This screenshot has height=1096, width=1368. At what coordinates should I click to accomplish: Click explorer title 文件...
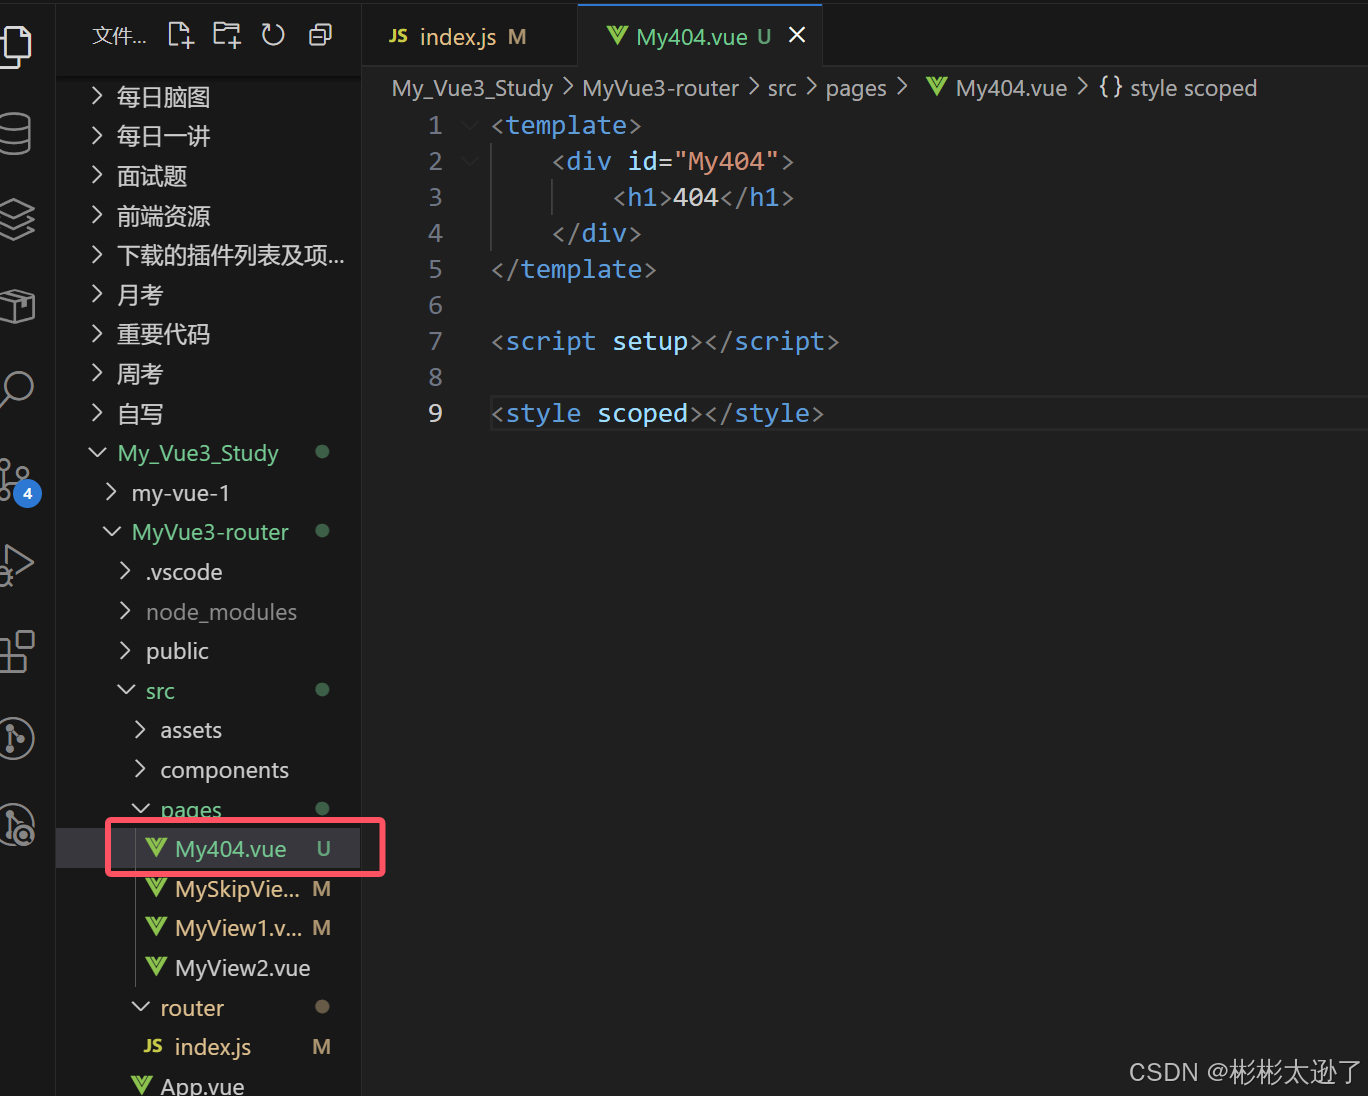119,36
